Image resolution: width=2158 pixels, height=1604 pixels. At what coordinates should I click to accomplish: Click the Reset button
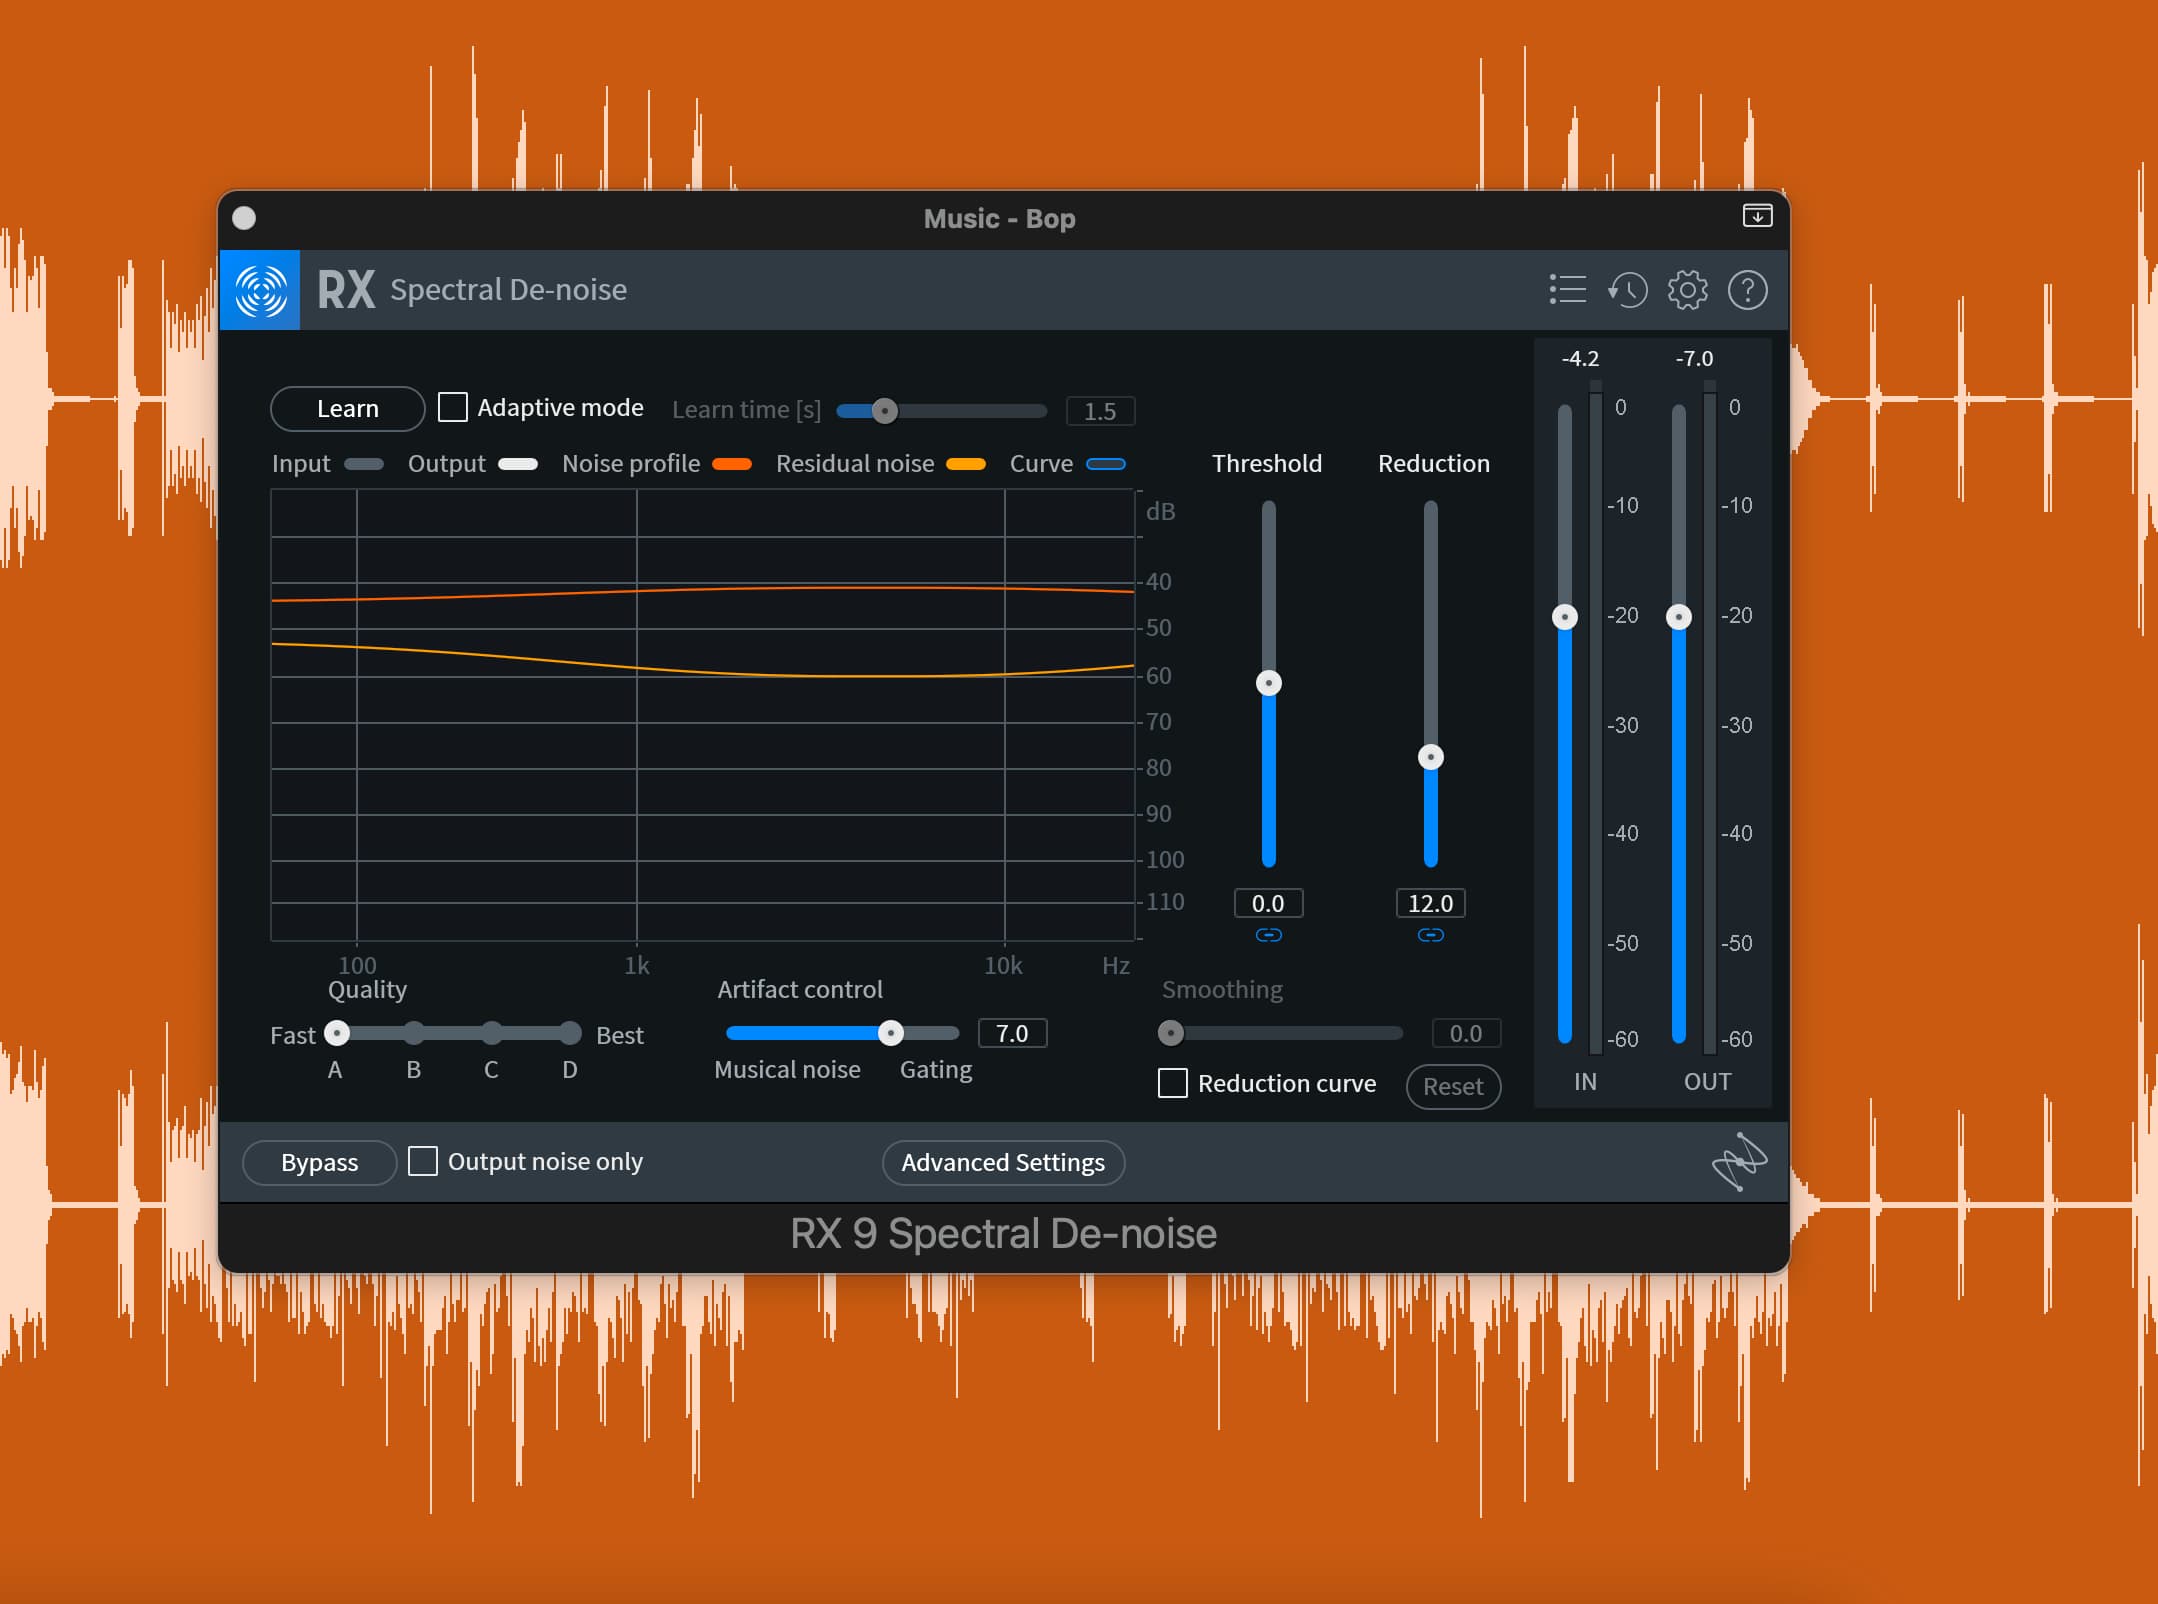pyautogui.click(x=1453, y=1086)
